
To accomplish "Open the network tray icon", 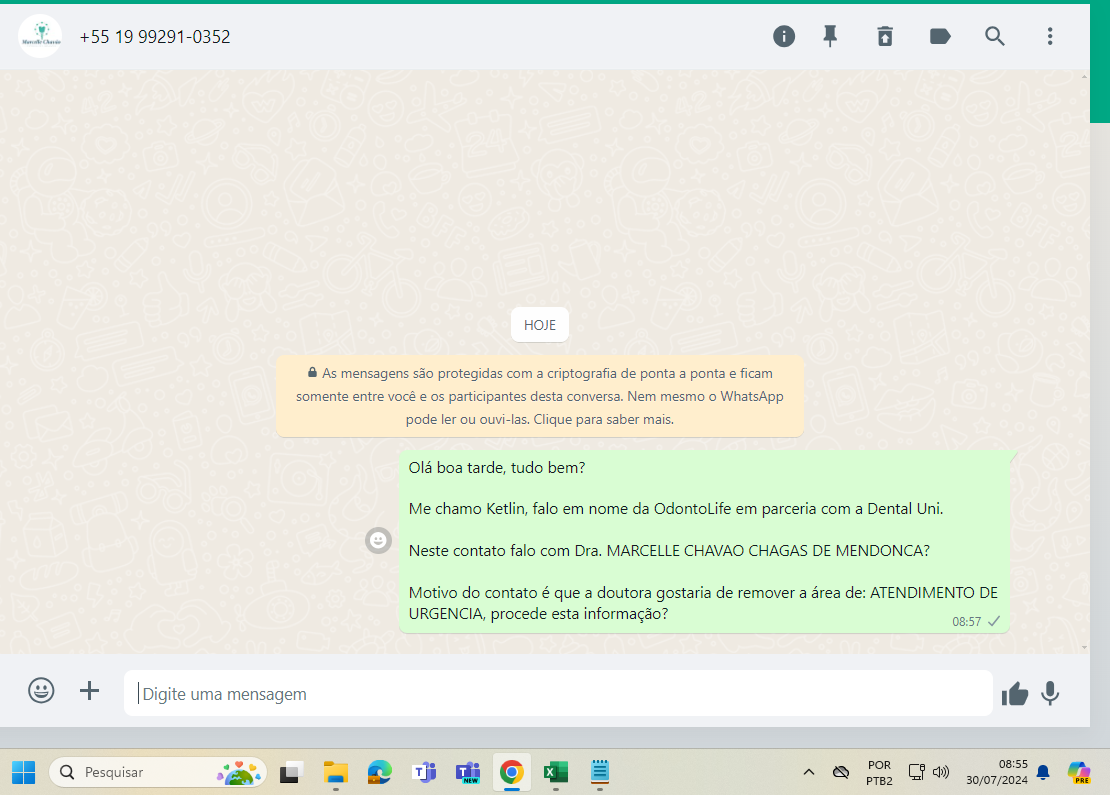I will point(917,772).
